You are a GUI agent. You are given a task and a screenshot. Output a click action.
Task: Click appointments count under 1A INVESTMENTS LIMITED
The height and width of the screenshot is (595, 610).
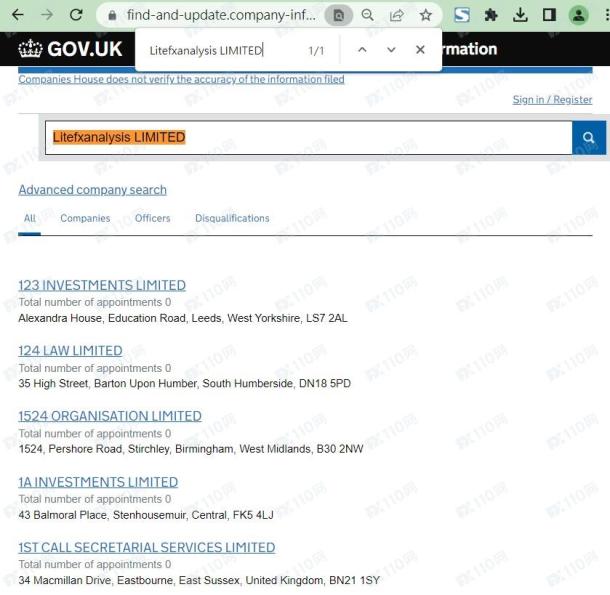tap(95, 499)
